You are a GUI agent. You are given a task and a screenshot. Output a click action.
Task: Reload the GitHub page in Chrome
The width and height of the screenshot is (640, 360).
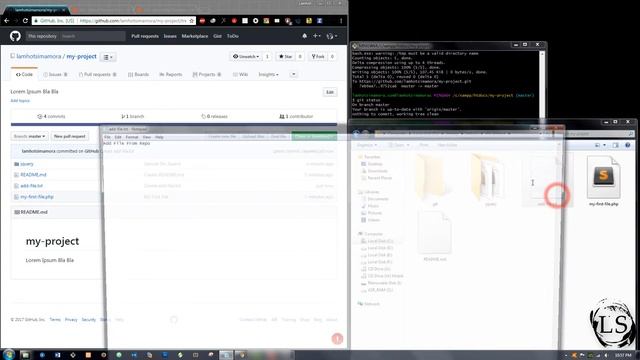click(25, 20)
